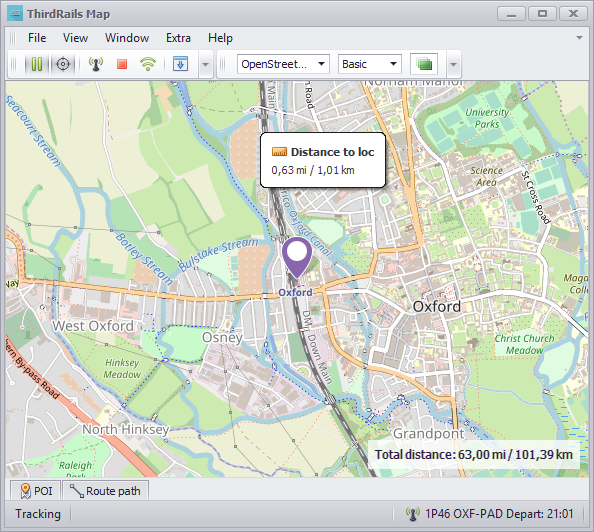
Task: Toggle the center-on-location crosshair button
Action: [x=63, y=64]
